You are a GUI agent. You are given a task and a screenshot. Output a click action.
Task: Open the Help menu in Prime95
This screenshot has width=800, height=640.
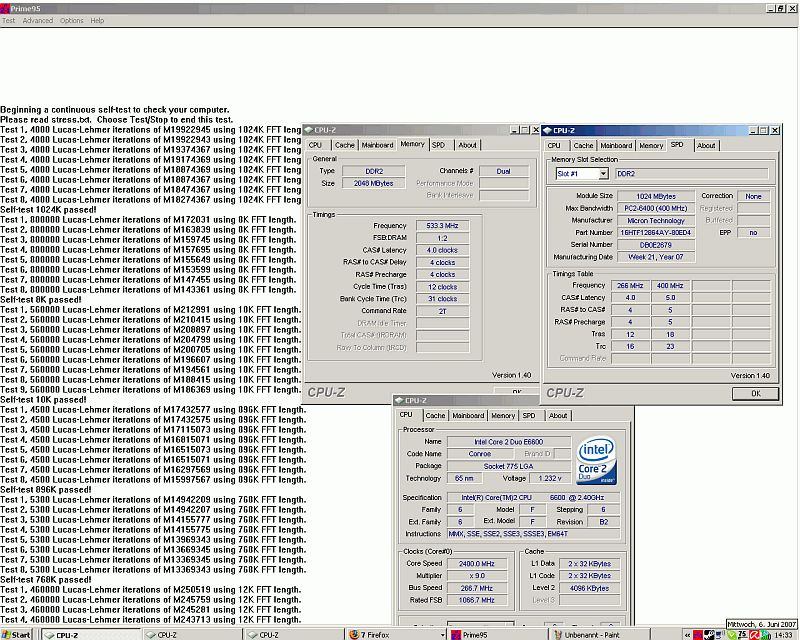(x=97, y=20)
